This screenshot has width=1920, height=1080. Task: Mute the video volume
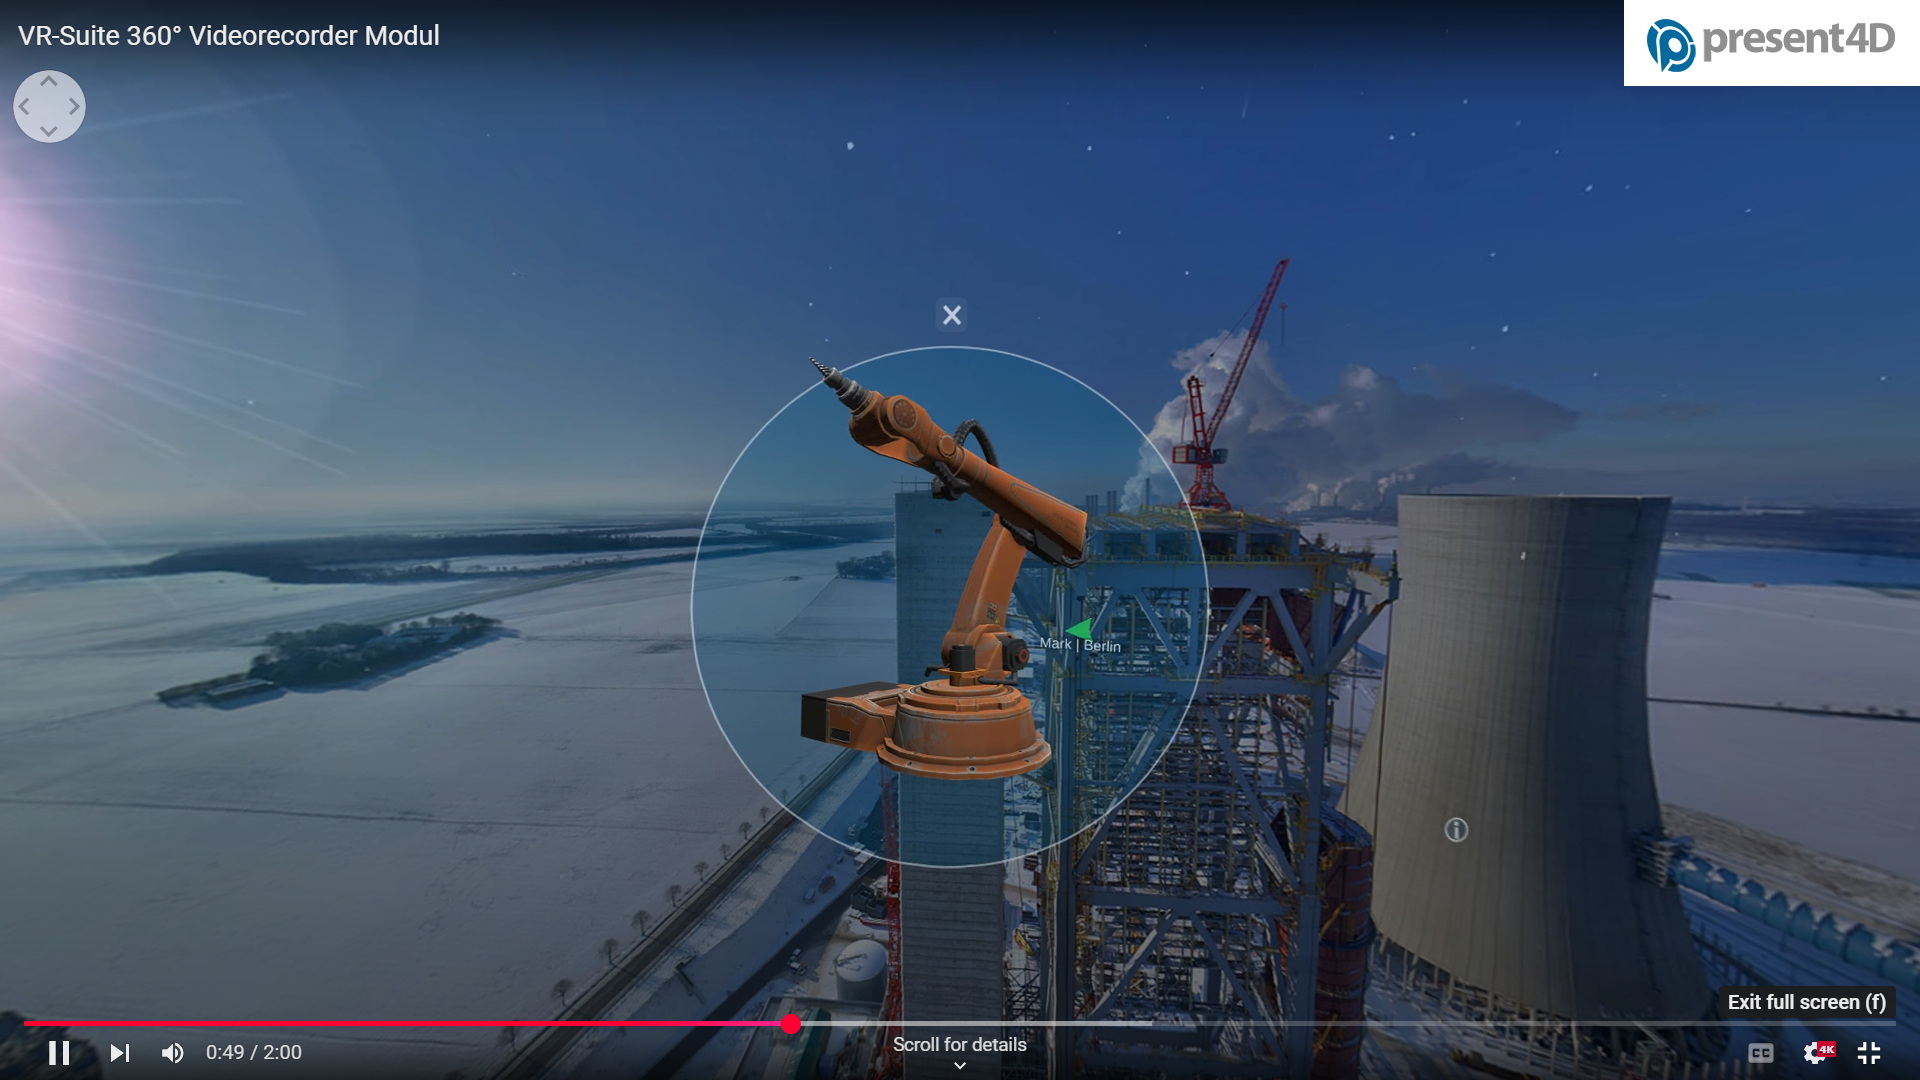click(173, 1052)
